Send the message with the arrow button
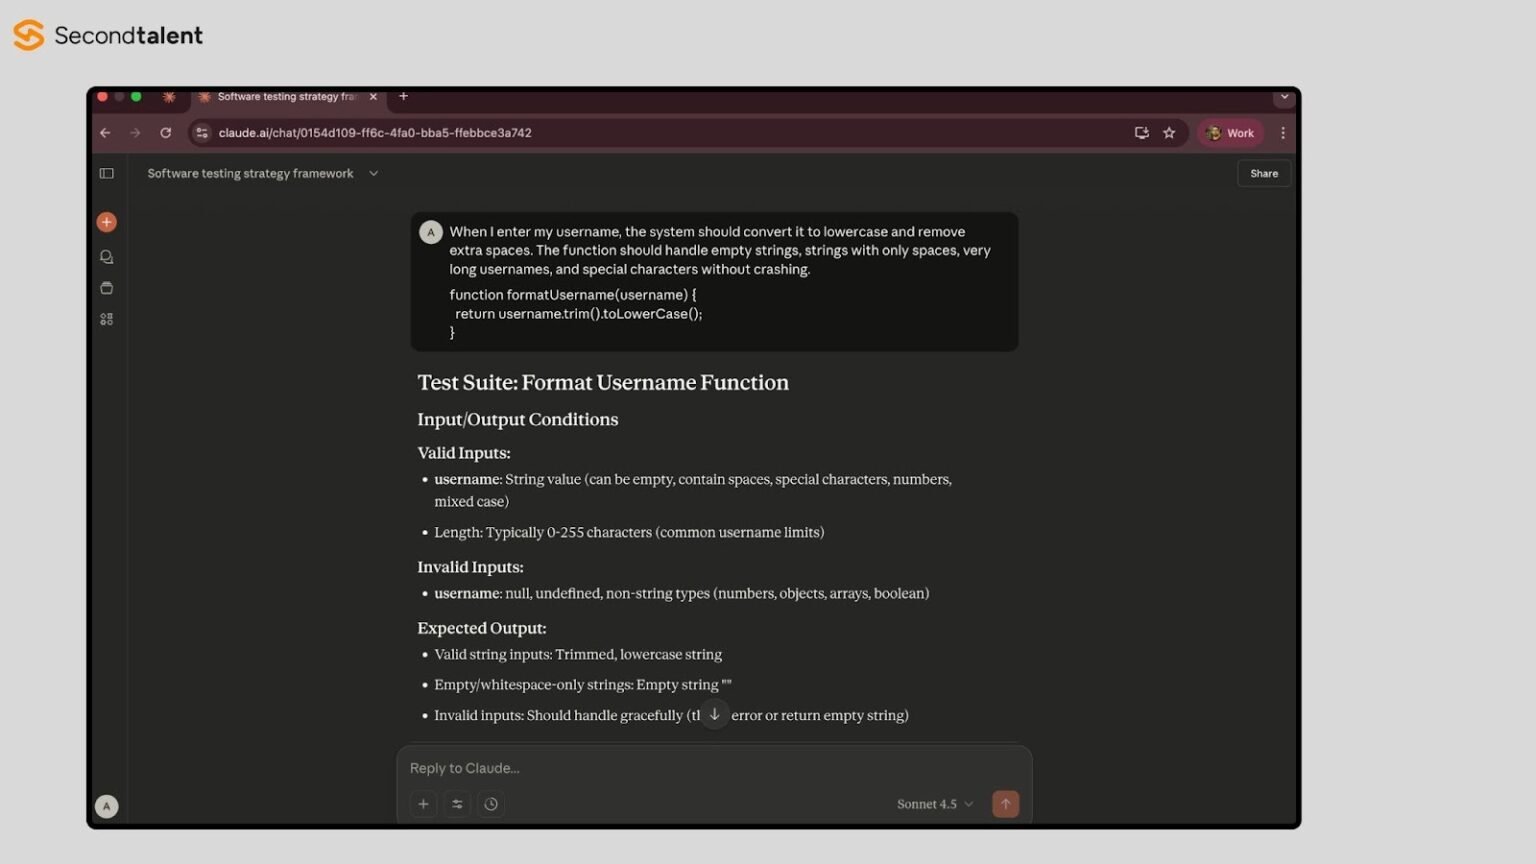The image size is (1536, 864). [x=1006, y=804]
